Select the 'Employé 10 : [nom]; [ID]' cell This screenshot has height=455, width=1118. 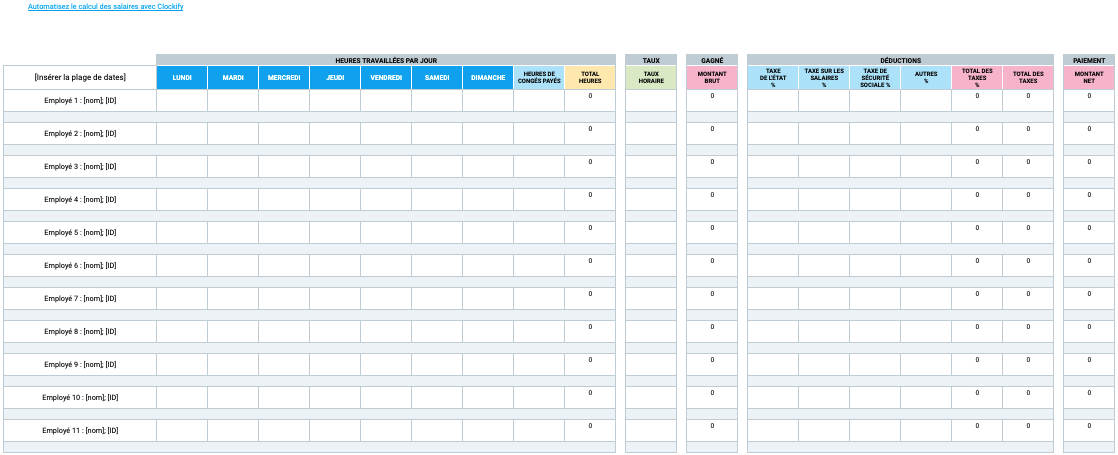(x=80, y=397)
